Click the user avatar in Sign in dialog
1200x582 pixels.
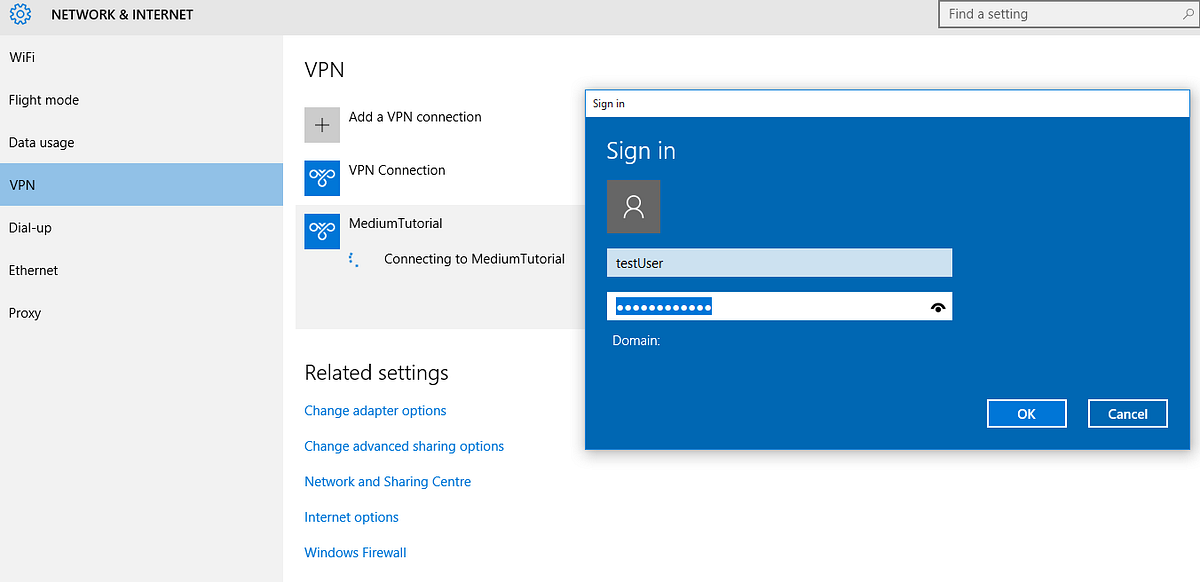[633, 207]
